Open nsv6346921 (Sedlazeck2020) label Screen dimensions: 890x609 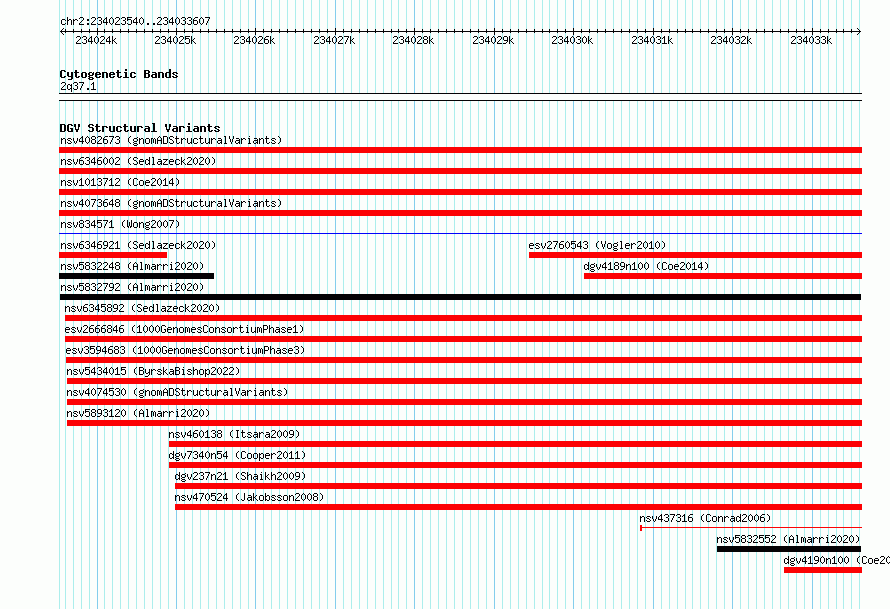(138, 245)
